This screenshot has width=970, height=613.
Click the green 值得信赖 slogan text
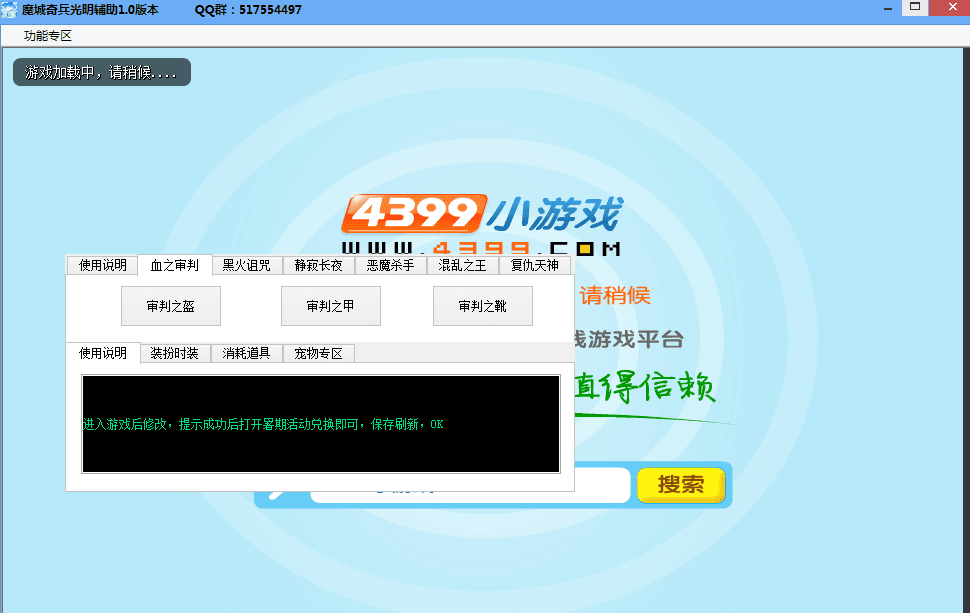tap(645, 387)
